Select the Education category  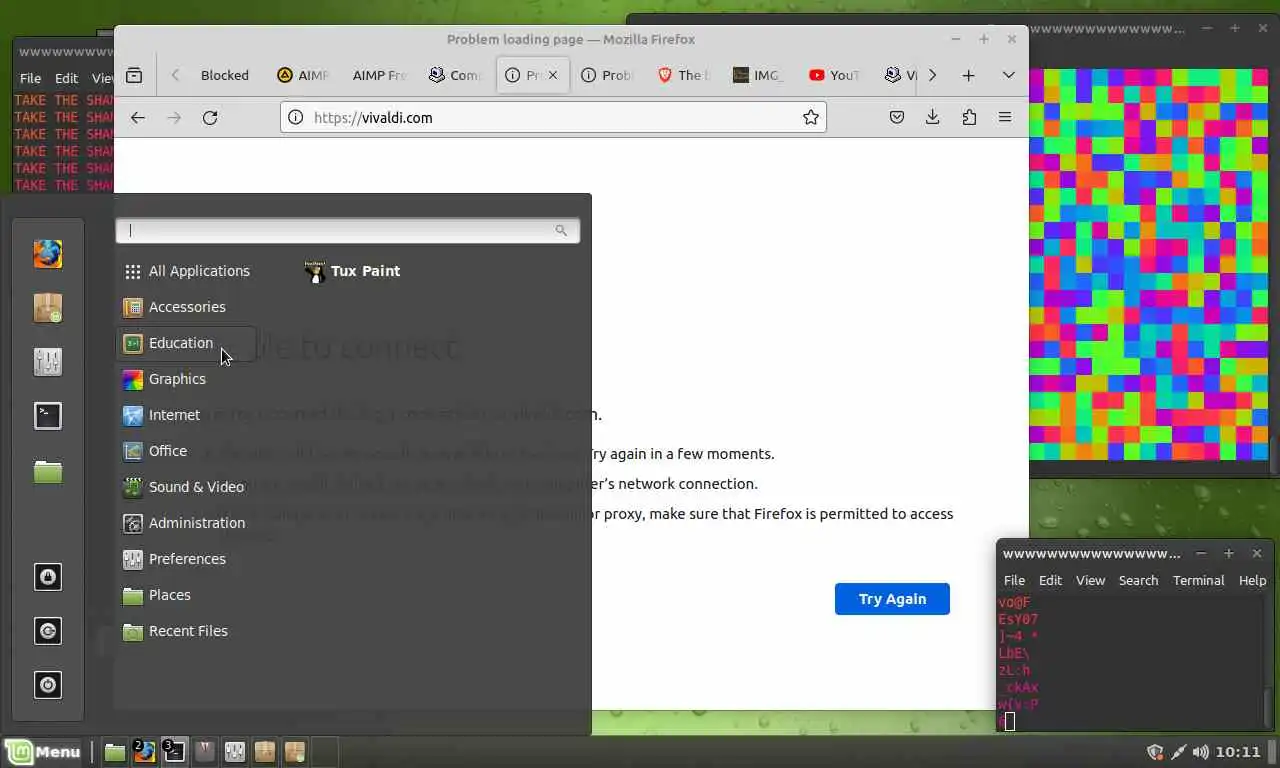186,343
